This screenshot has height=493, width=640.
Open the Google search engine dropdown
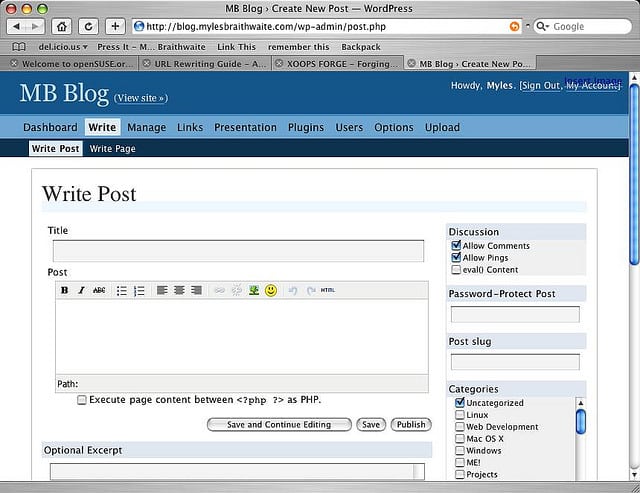click(x=543, y=27)
